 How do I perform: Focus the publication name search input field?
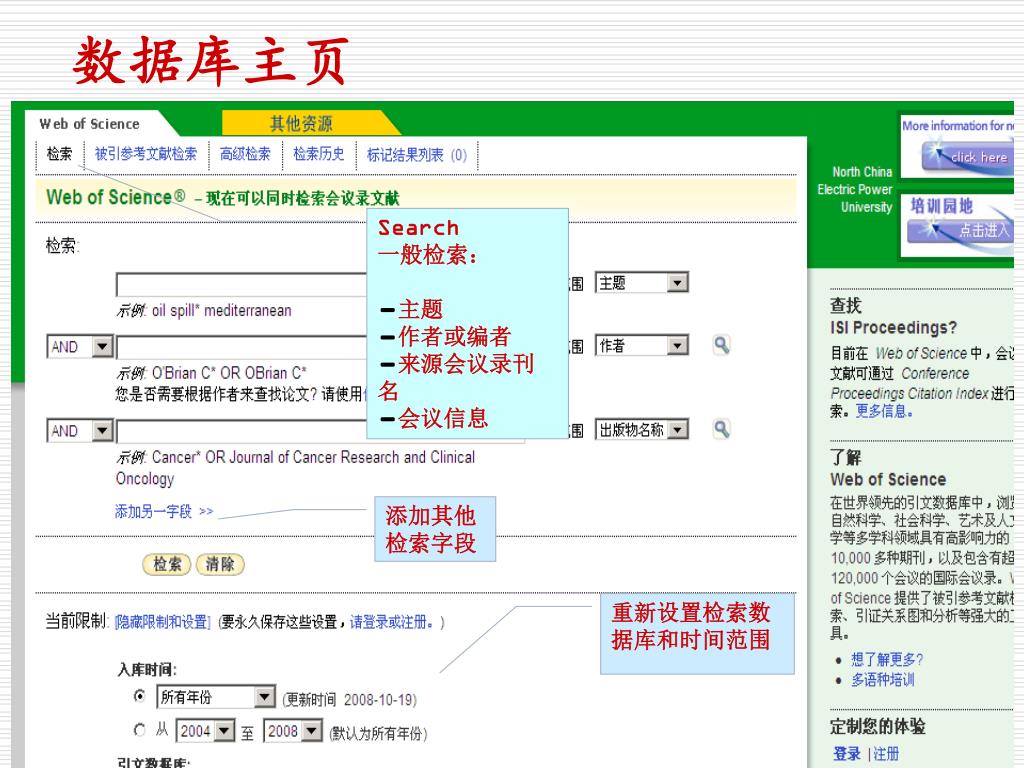click(x=242, y=432)
